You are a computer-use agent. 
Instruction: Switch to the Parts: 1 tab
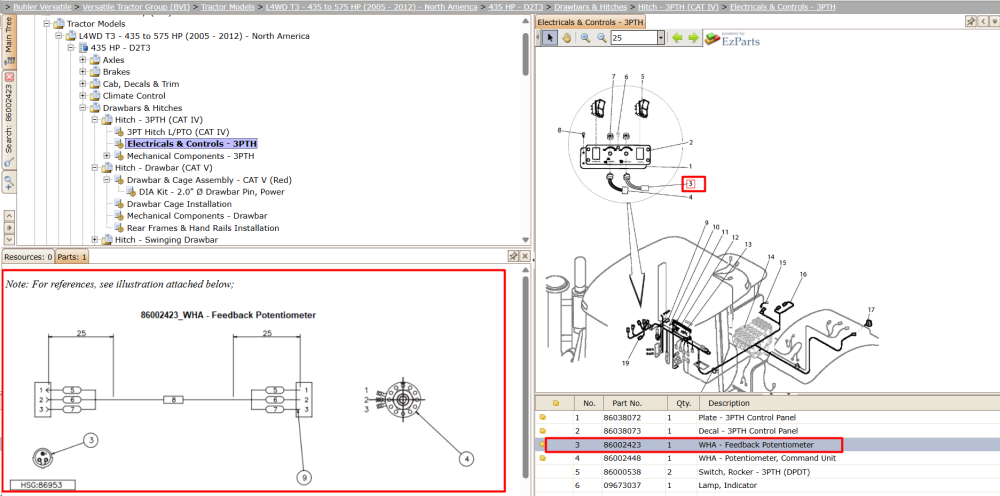coord(71,257)
